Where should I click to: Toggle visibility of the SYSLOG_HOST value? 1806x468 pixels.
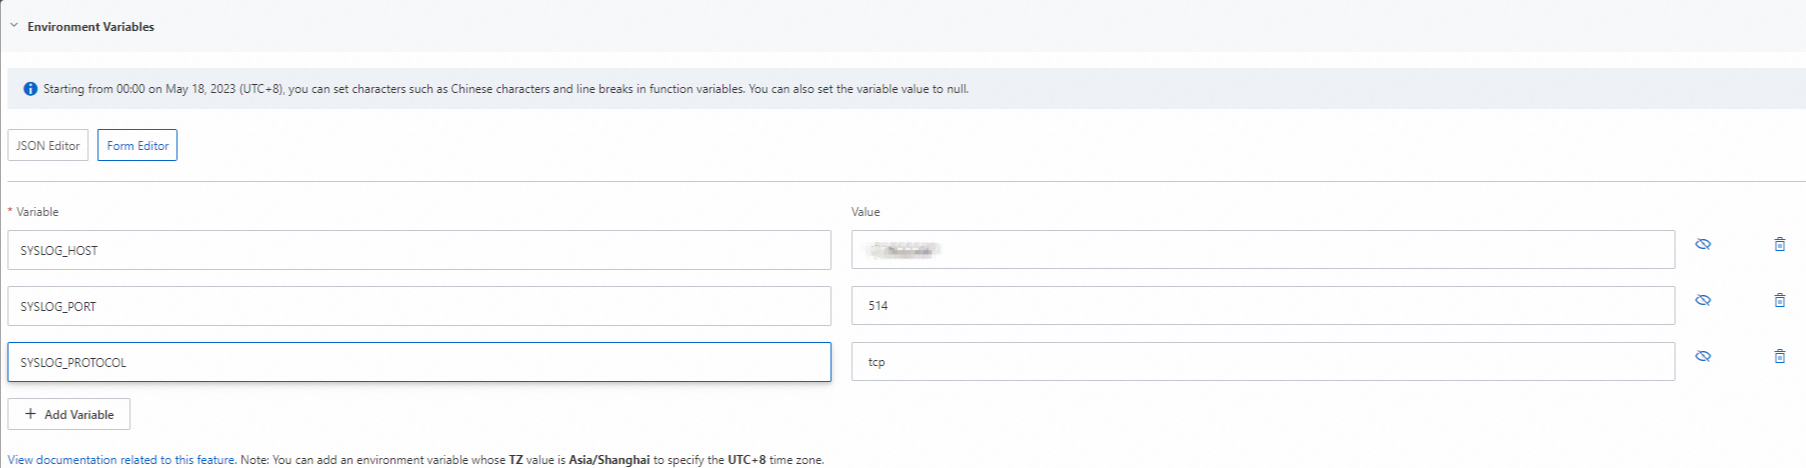click(1703, 244)
